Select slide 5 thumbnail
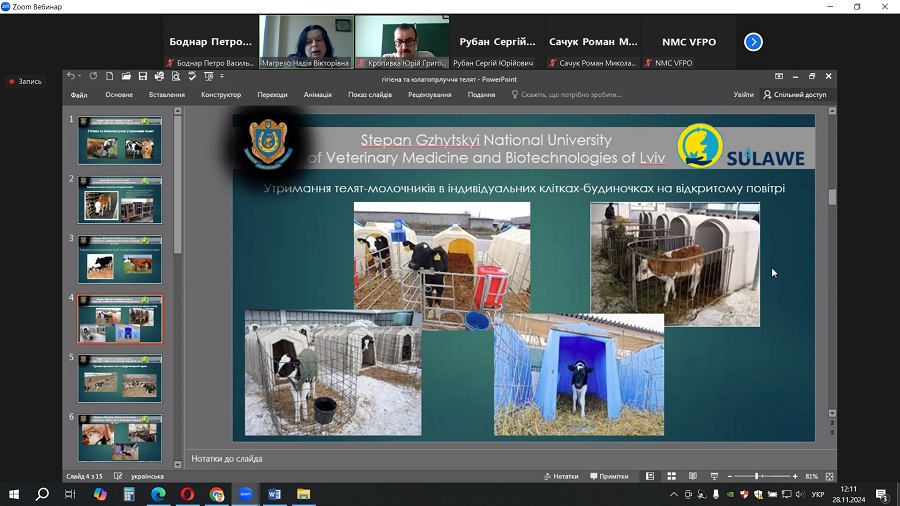 click(x=120, y=379)
